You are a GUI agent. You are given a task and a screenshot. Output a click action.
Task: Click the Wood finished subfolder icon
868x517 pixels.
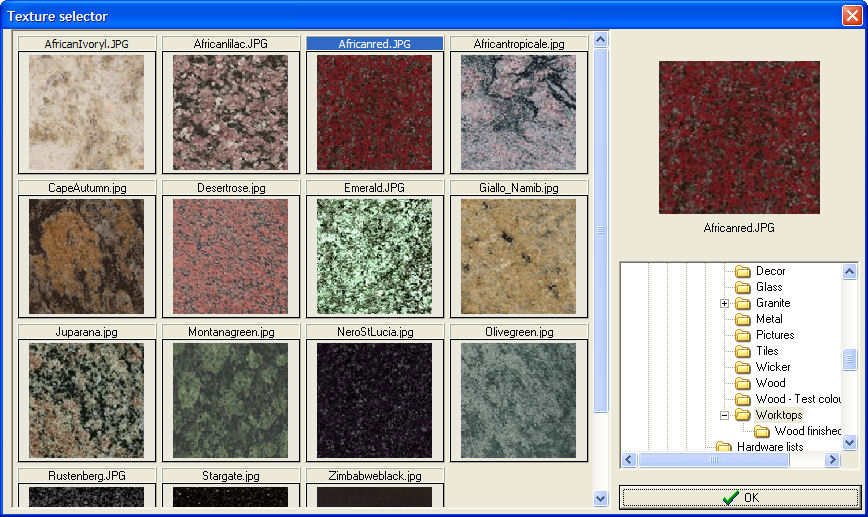click(x=762, y=431)
